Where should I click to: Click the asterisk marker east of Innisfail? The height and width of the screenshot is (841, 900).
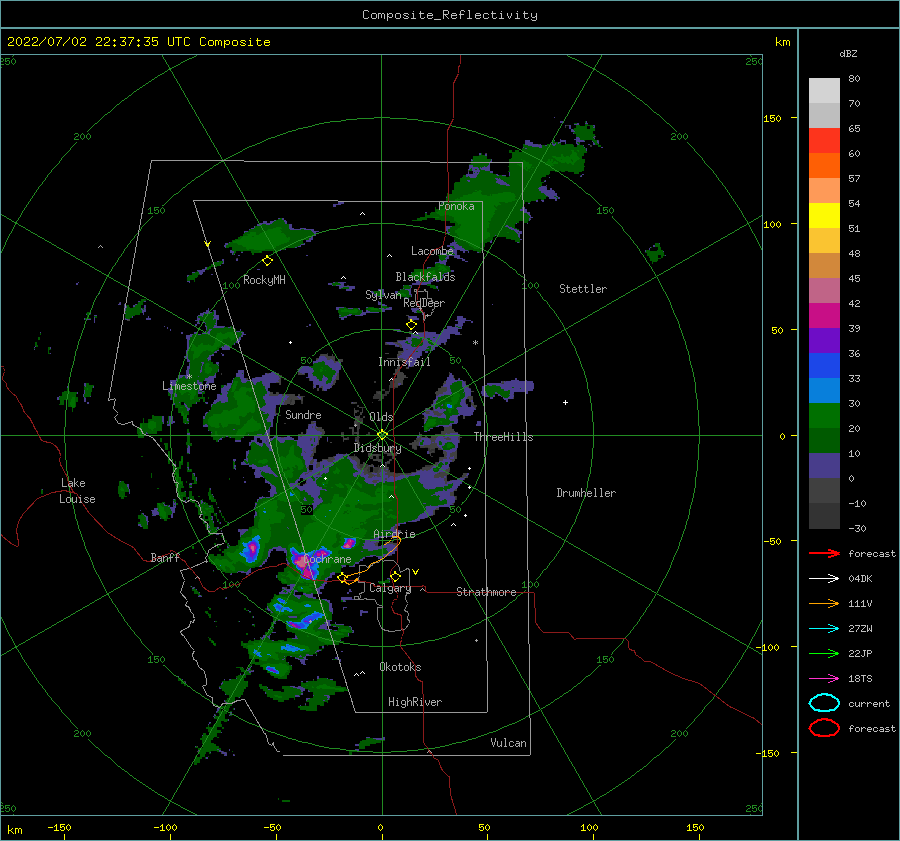click(x=475, y=343)
